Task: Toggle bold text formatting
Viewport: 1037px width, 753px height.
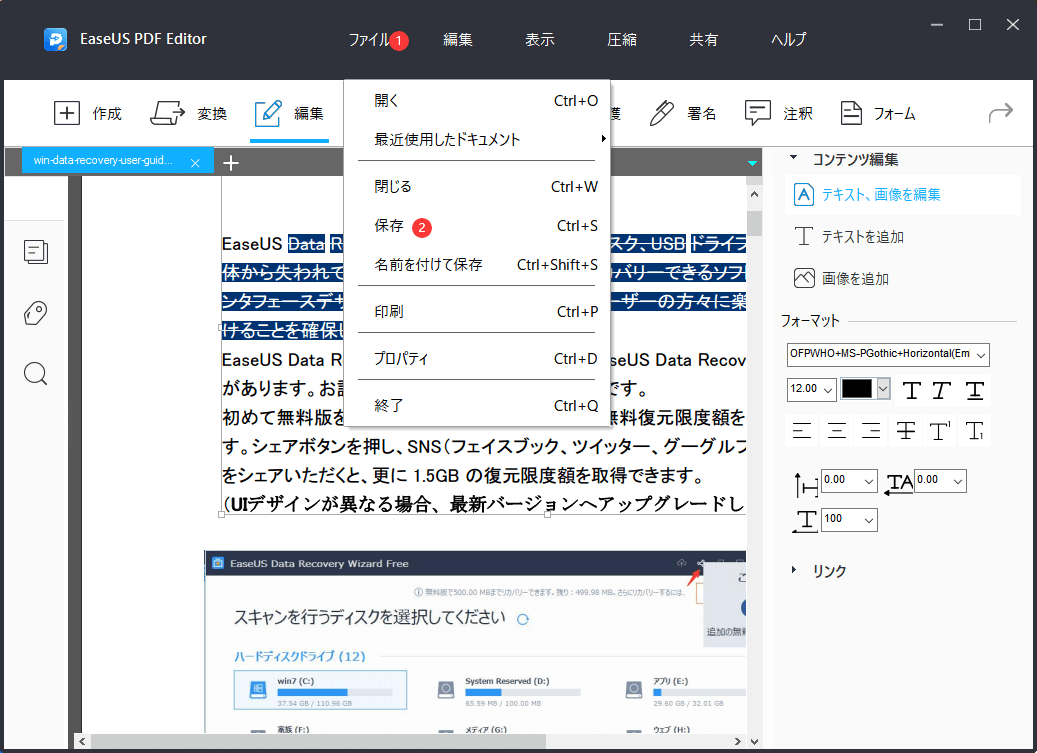Action: pos(911,390)
